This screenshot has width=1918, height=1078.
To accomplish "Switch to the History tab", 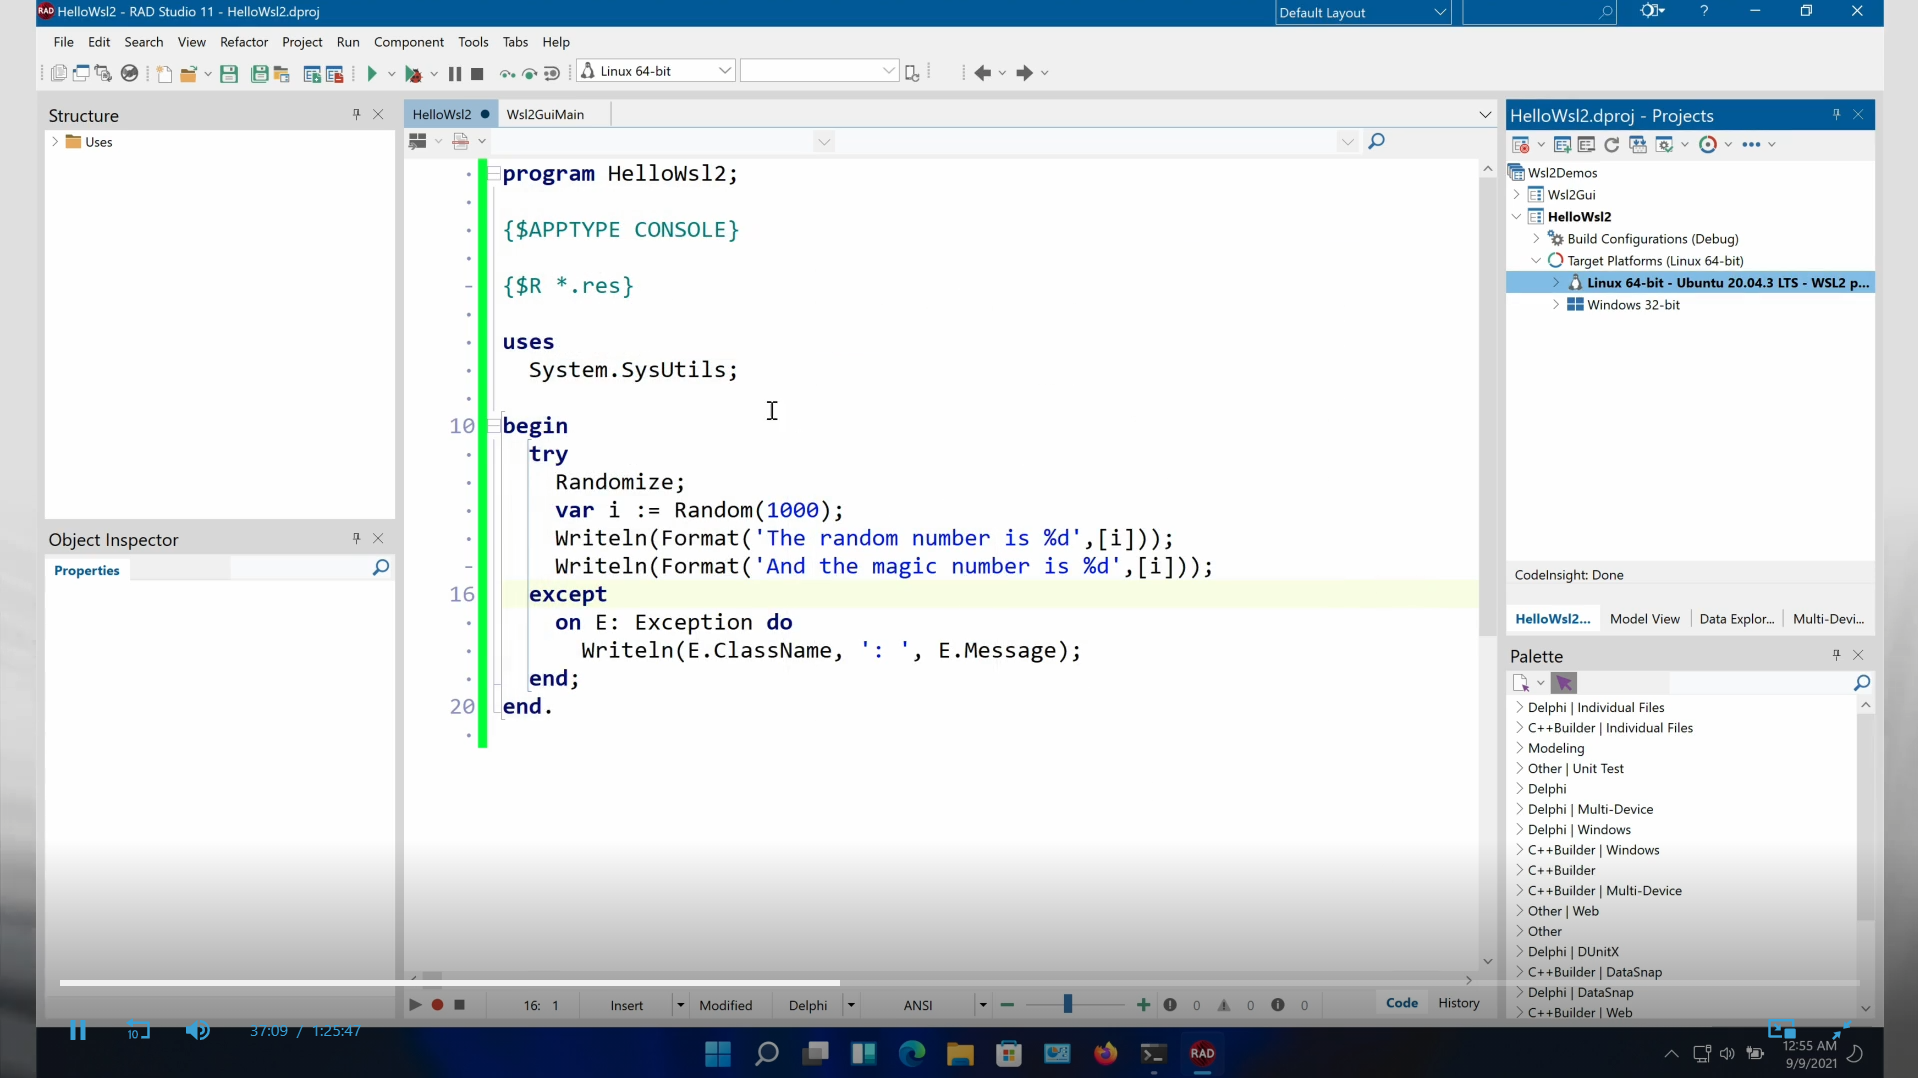I will coord(1458,1003).
